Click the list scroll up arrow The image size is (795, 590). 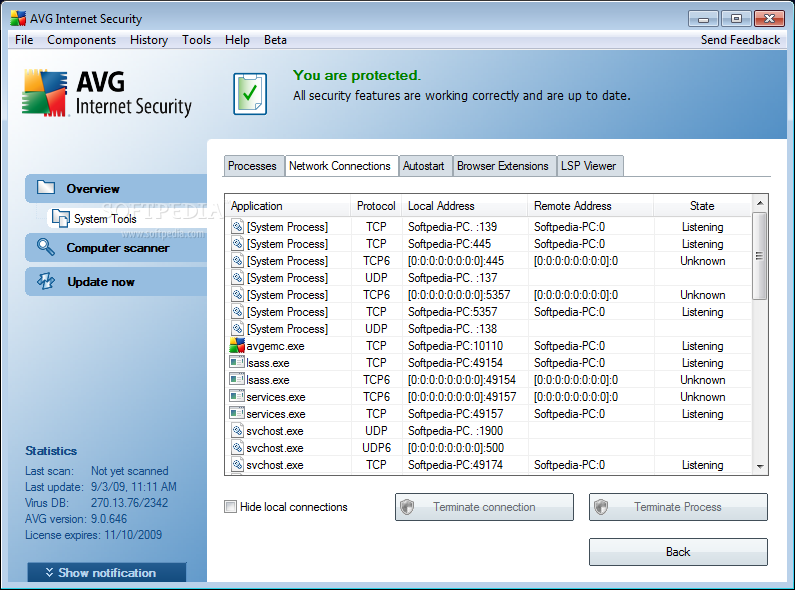pyautogui.click(x=760, y=203)
